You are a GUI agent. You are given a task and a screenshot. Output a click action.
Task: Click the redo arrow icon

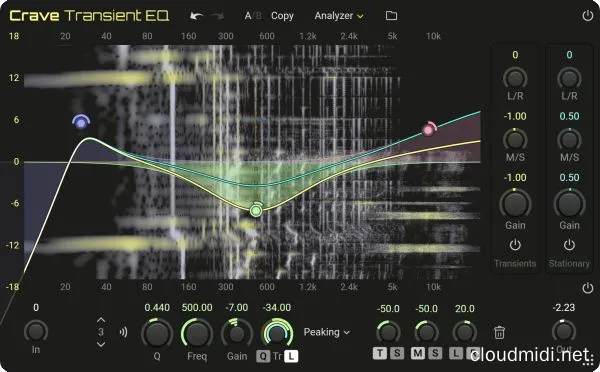tap(218, 16)
